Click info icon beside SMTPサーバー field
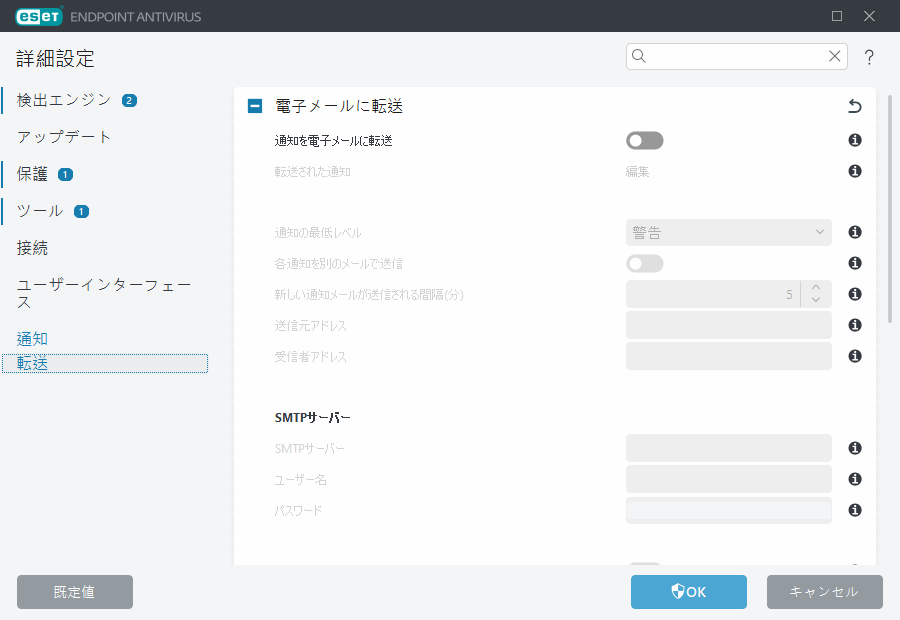 pyautogui.click(x=854, y=448)
